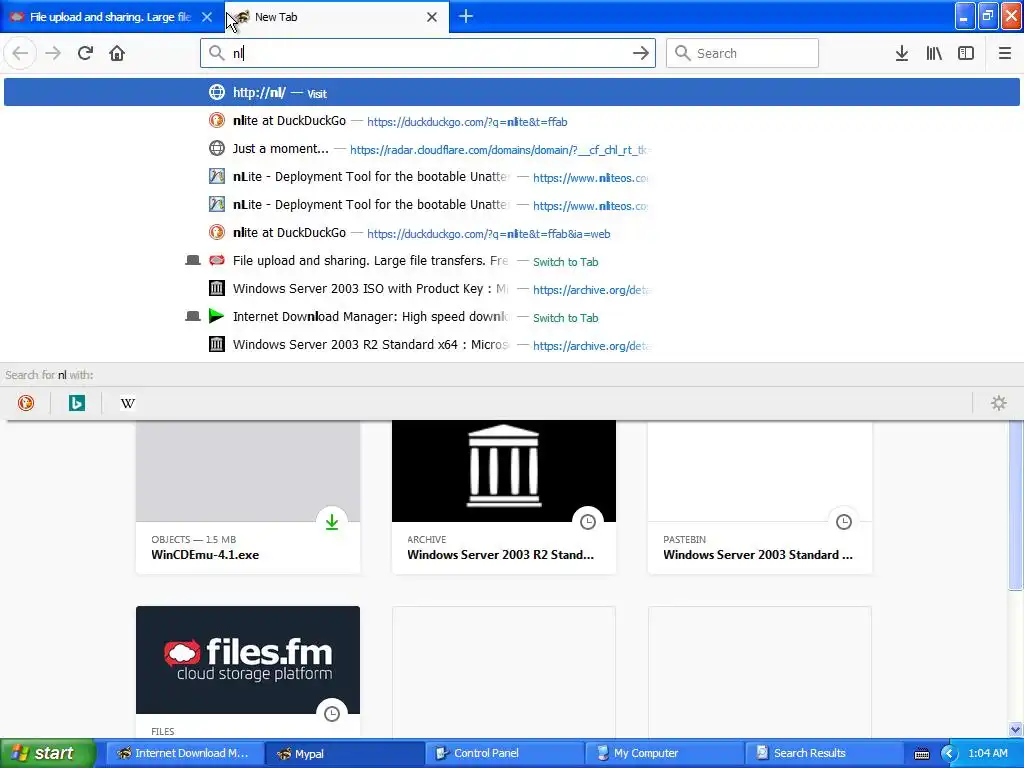Open search settings gear icon
This screenshot has width=1024, height=768.
[x=999, y=403]
